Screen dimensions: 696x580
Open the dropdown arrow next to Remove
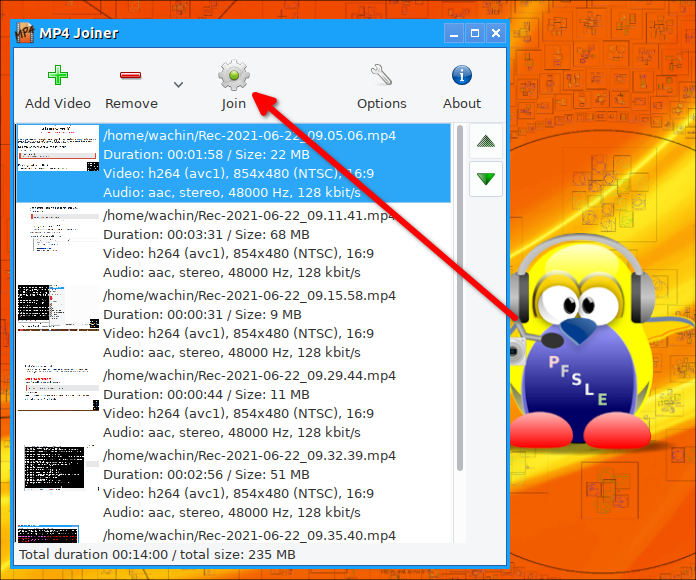(178, 84)
